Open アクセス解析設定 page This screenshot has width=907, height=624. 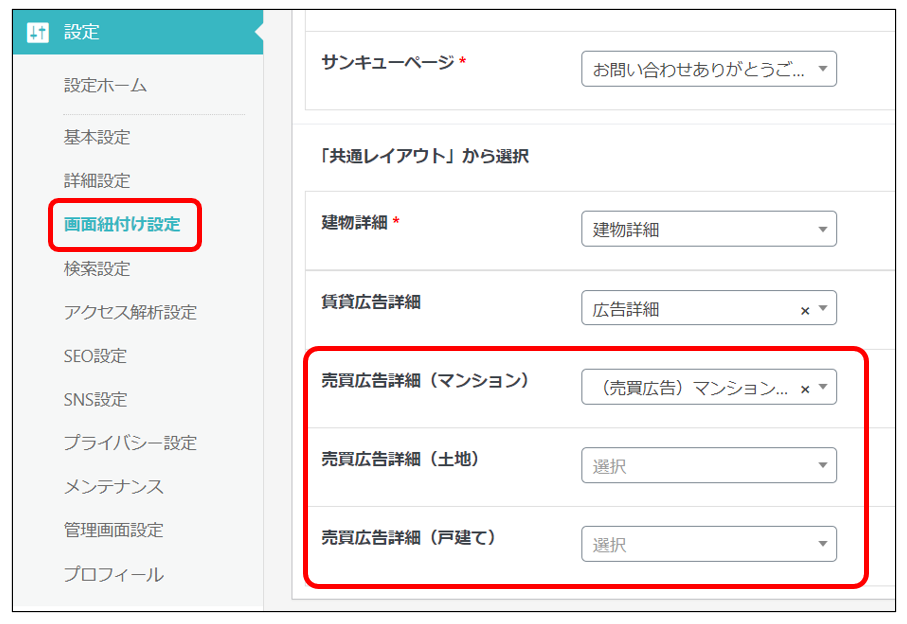(x=130, y=313)
